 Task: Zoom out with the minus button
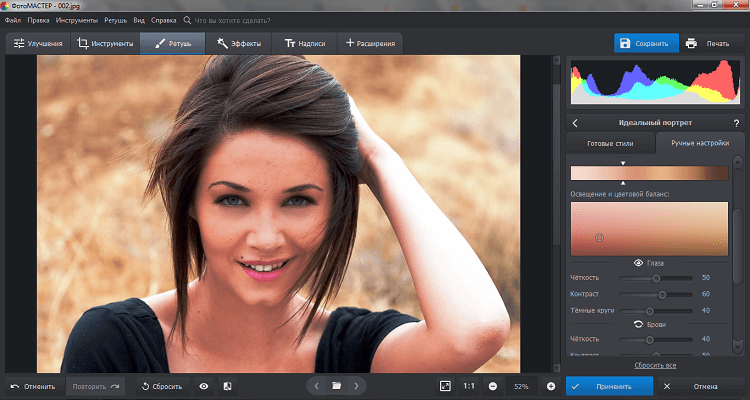[x=493, y=386]
